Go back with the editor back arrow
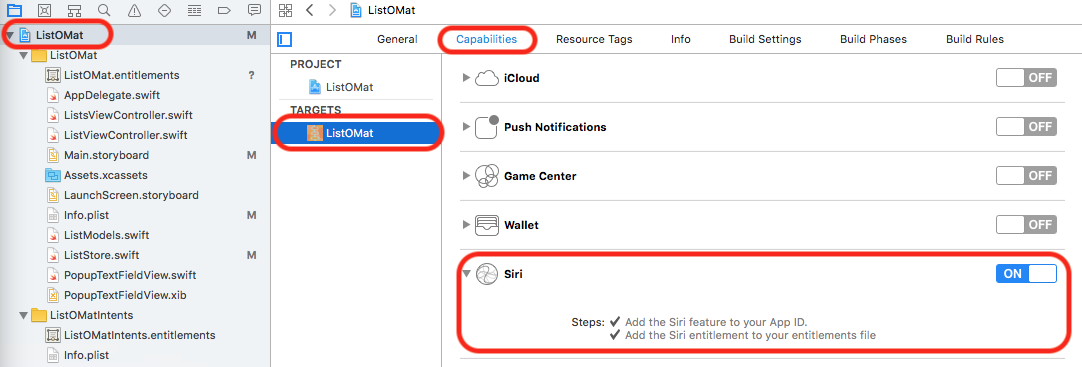Viewport: 1082px width, 367px height. point(310,10)
